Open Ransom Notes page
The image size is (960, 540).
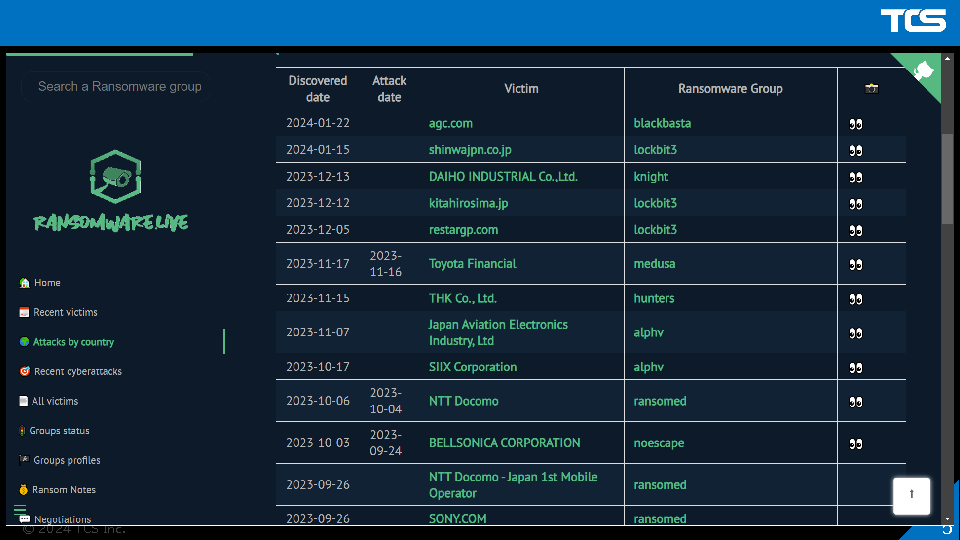click(x=63, y=490)
